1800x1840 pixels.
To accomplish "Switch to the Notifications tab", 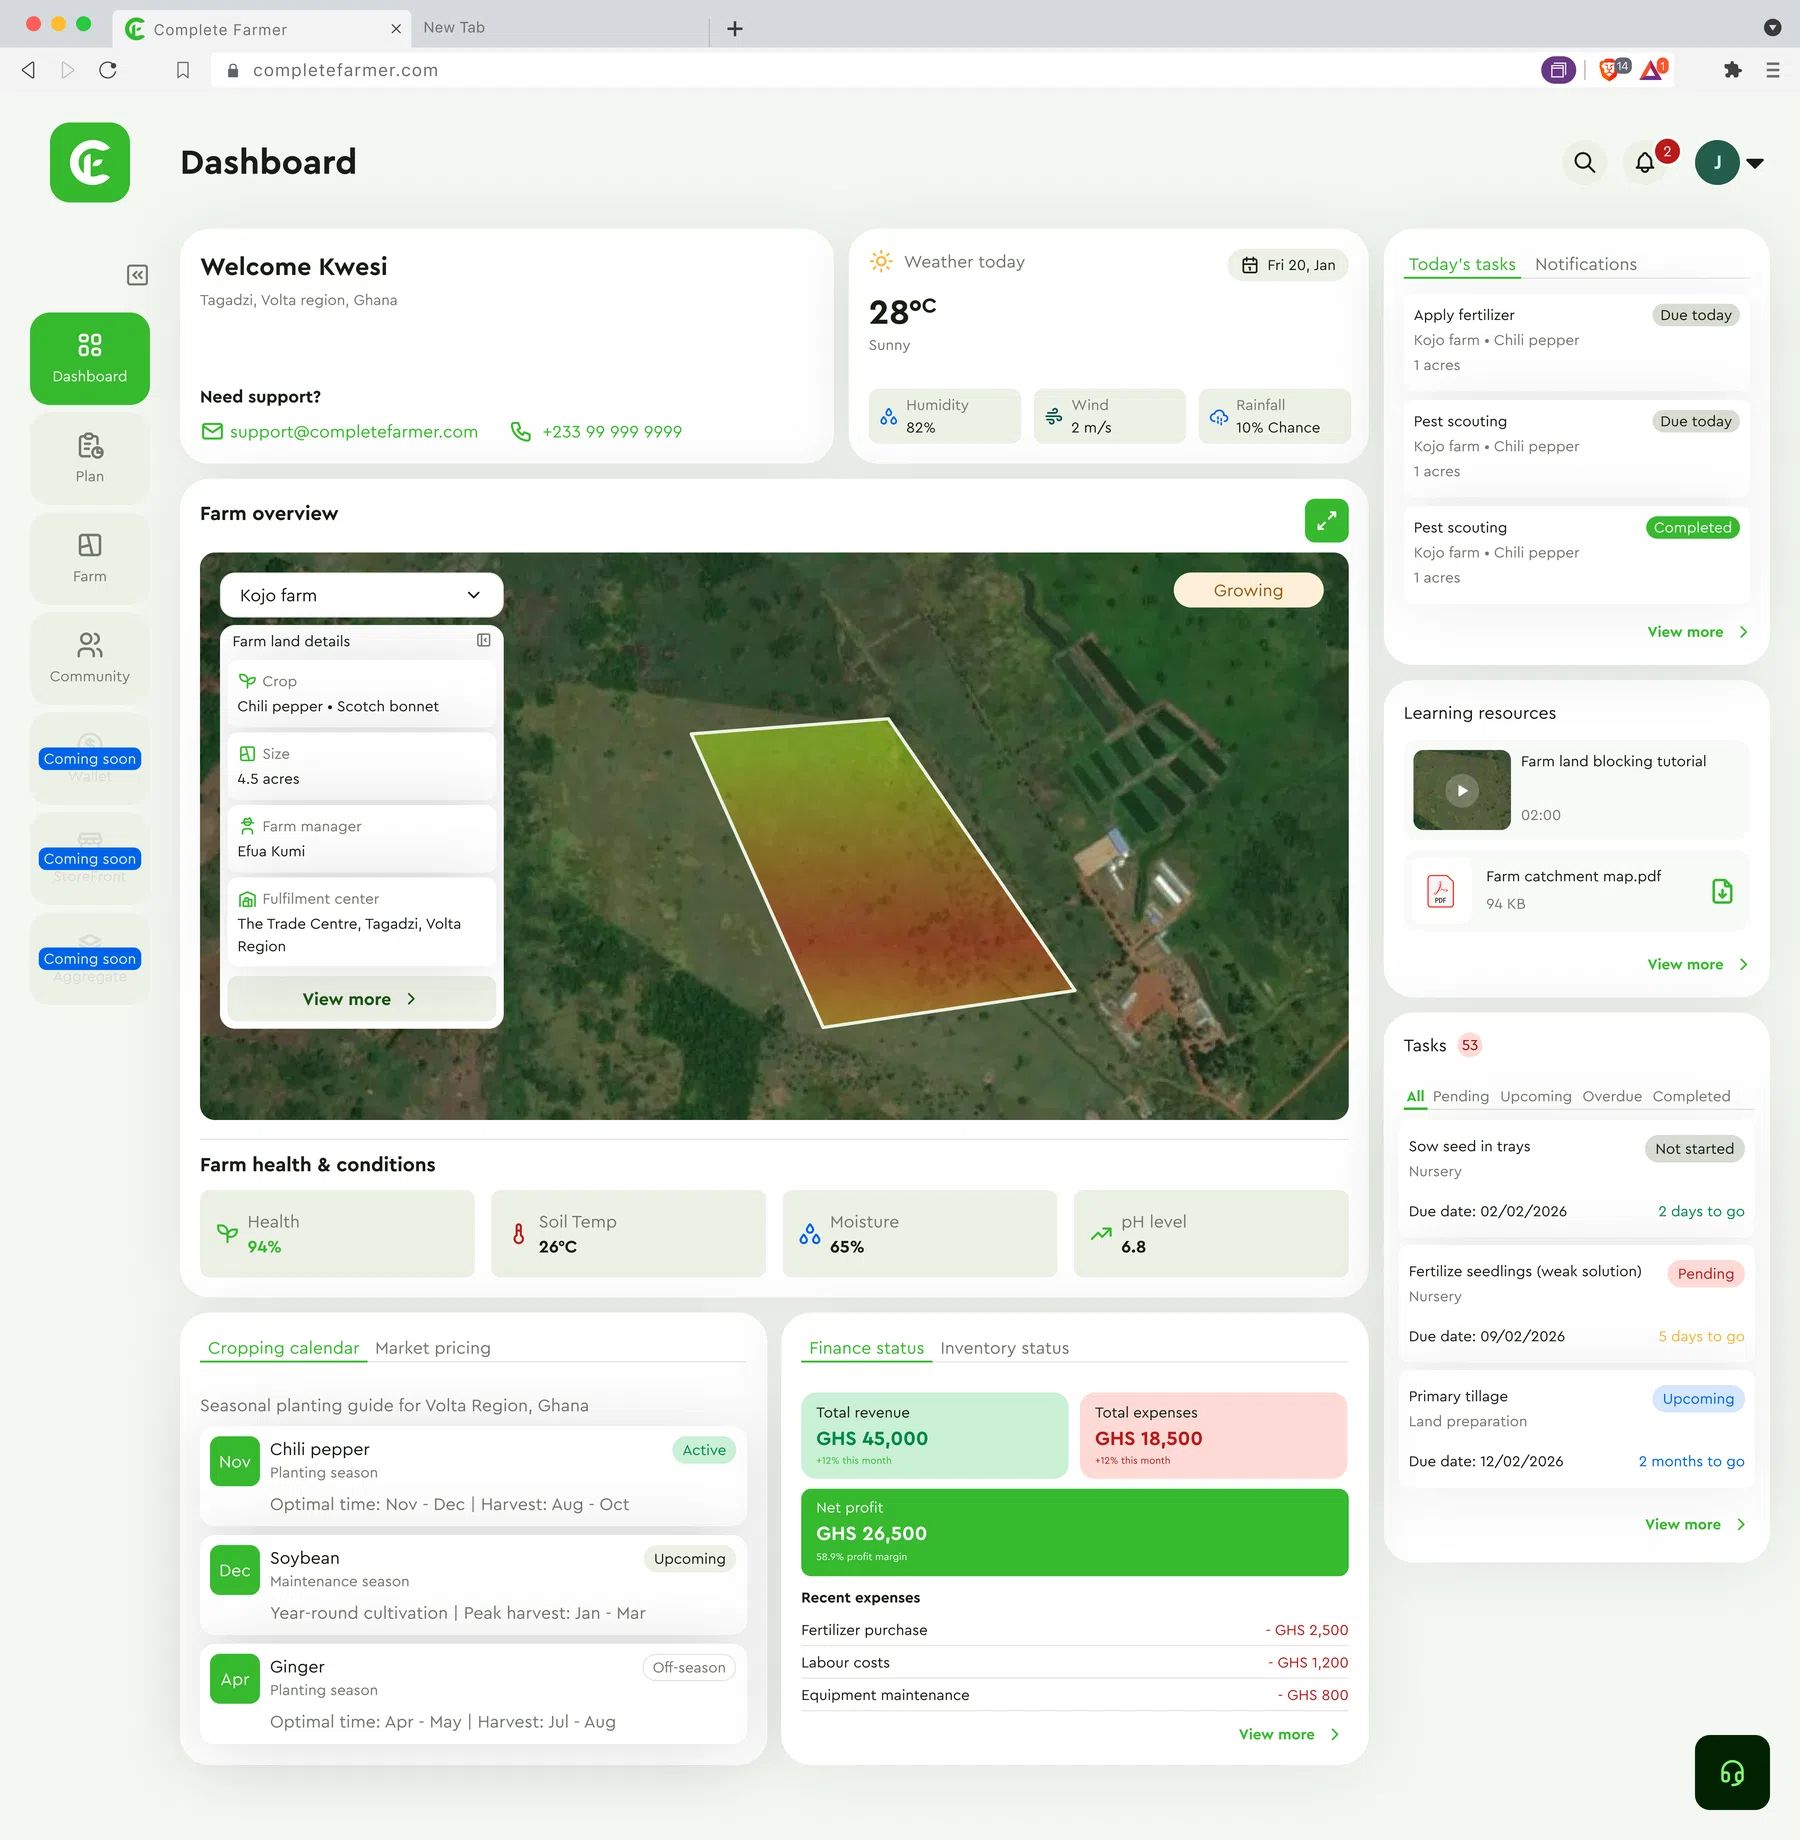I will 1585,264.
